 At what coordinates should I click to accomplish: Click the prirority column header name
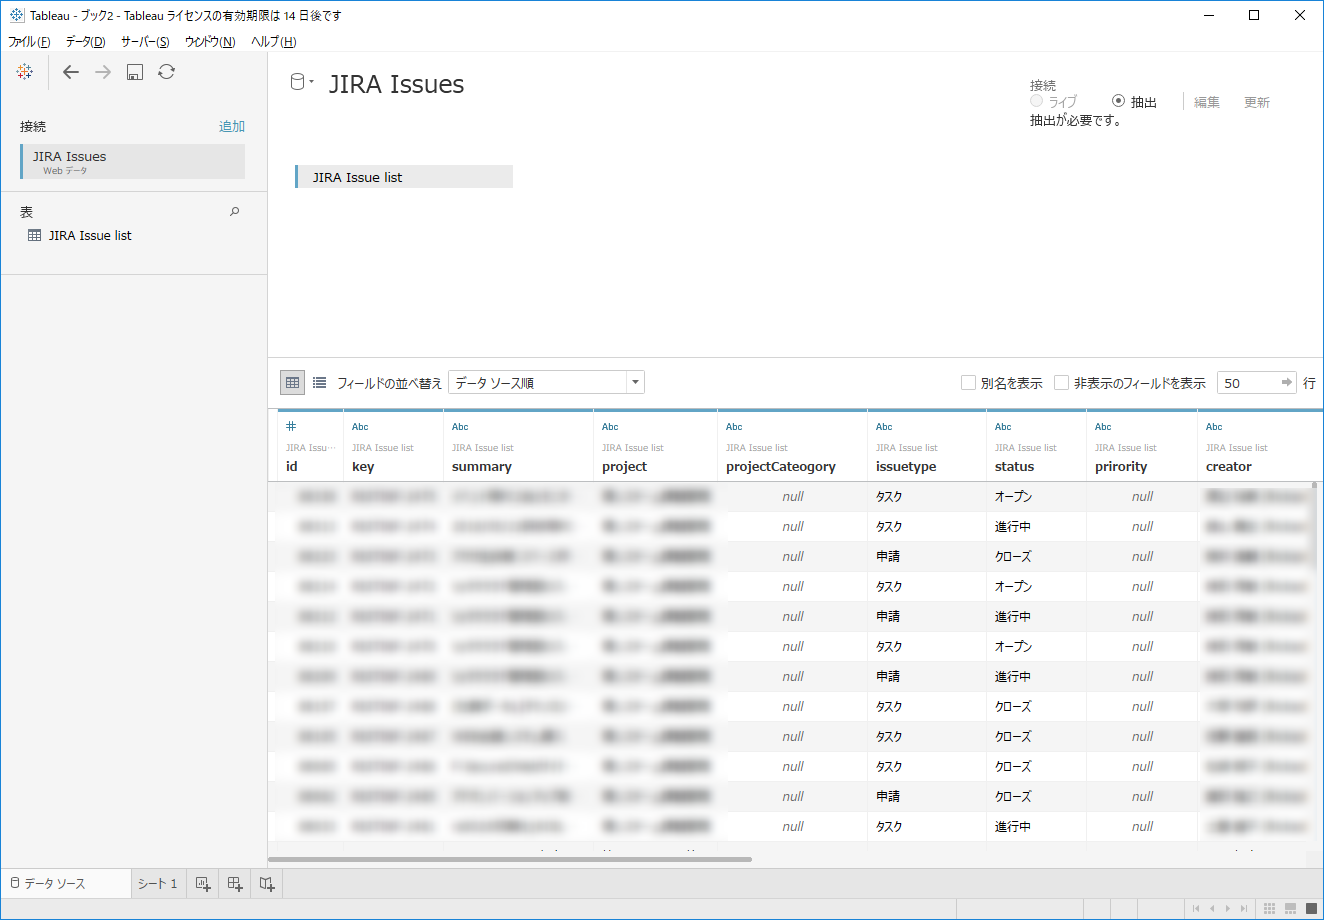(1121, 467)
